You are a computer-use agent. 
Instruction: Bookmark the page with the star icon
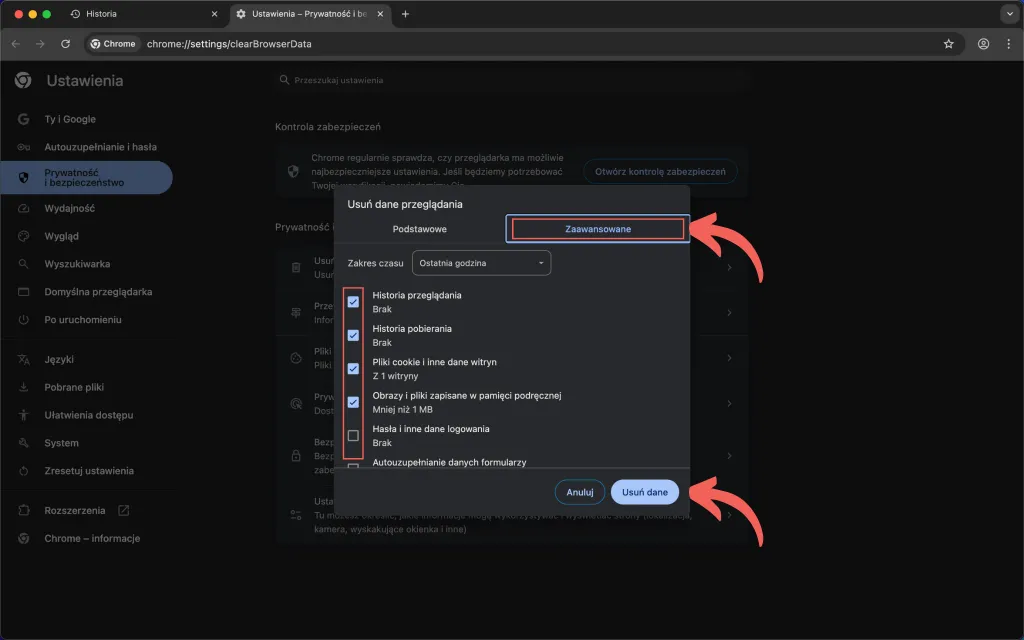pyautogui.click(x=947, y=44)
